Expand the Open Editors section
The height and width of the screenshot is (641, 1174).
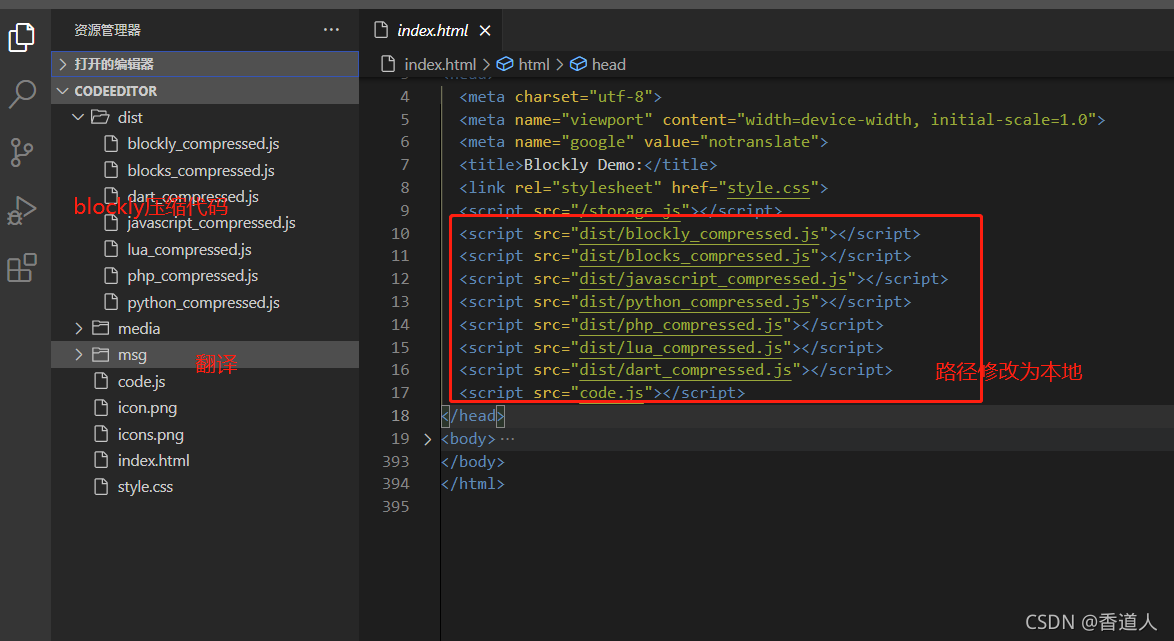coord(204,64)
